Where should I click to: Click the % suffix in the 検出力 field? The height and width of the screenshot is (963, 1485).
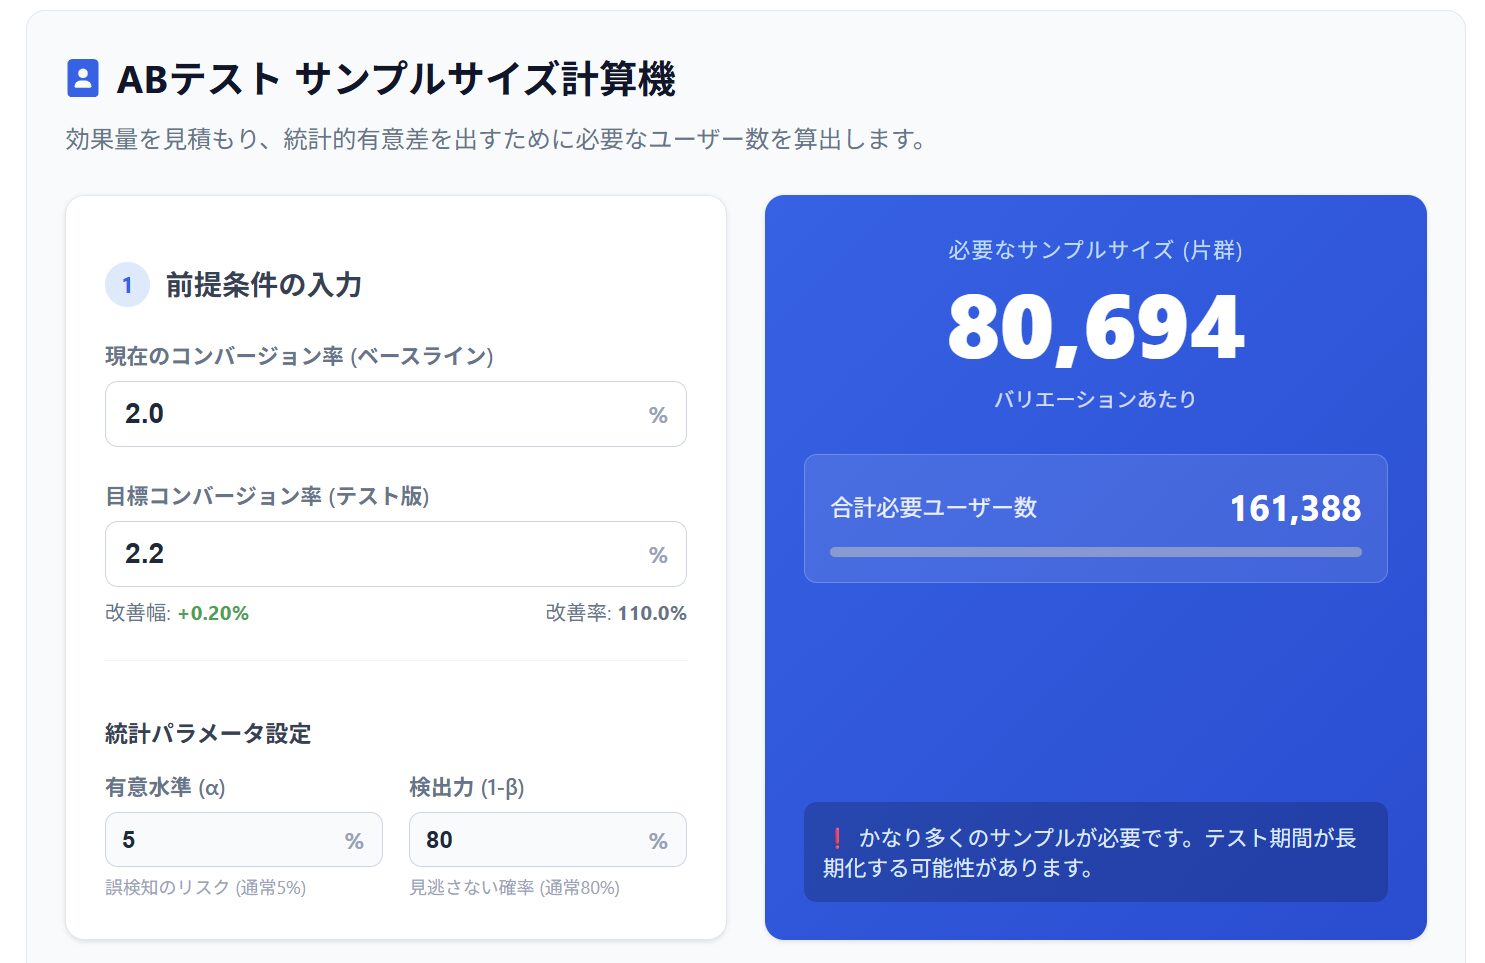657,841
